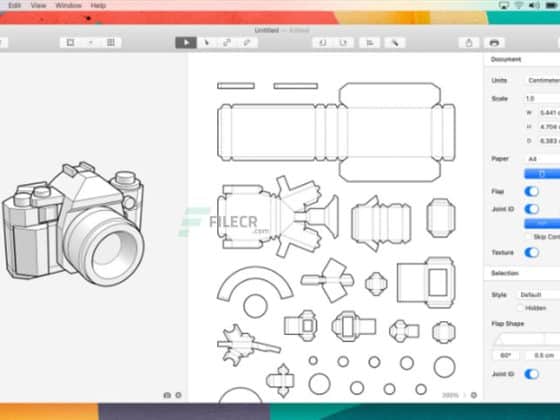This screenshot has width=560, height=420.
Task: Choose the second pointer tool beside the arrow
Action: coord(206,43)
